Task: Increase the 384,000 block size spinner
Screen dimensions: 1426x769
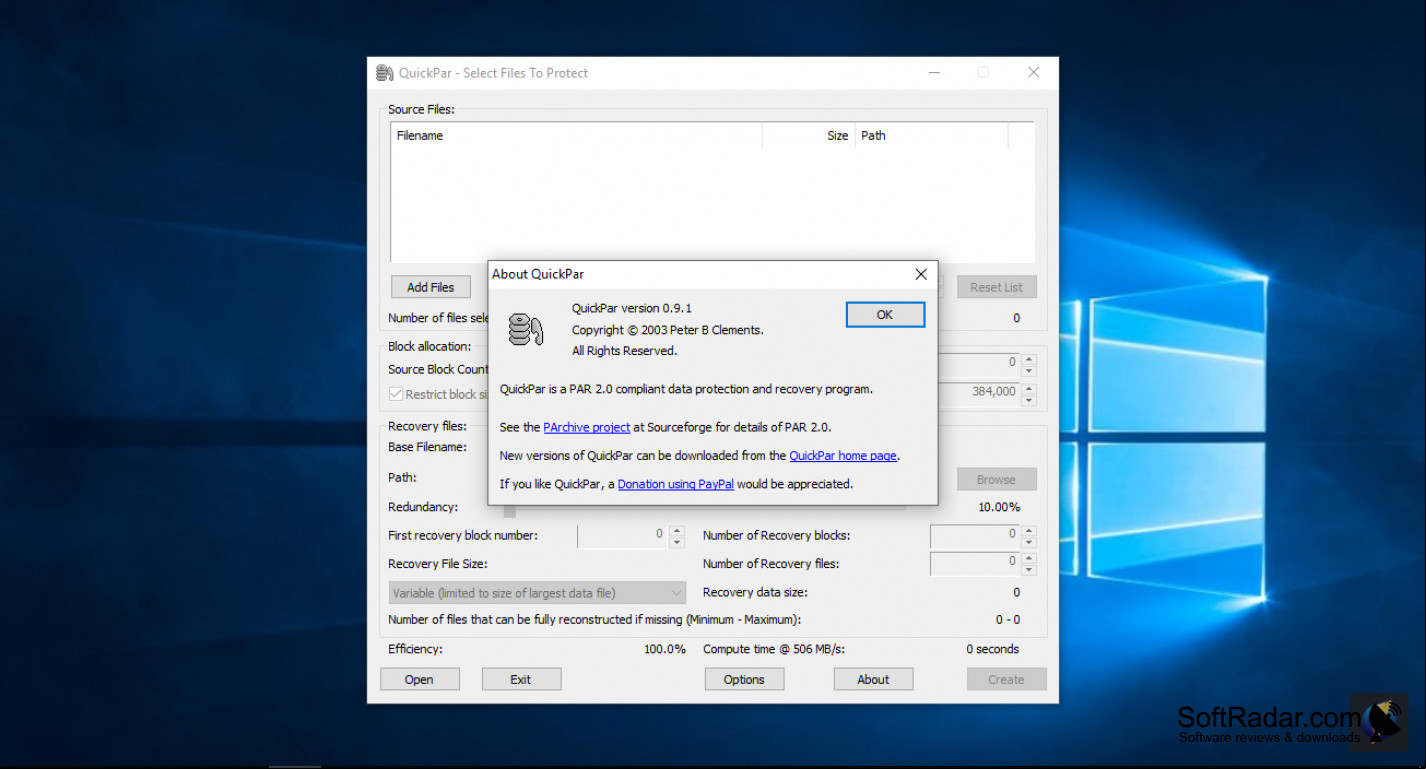Action: point(1029,388)
